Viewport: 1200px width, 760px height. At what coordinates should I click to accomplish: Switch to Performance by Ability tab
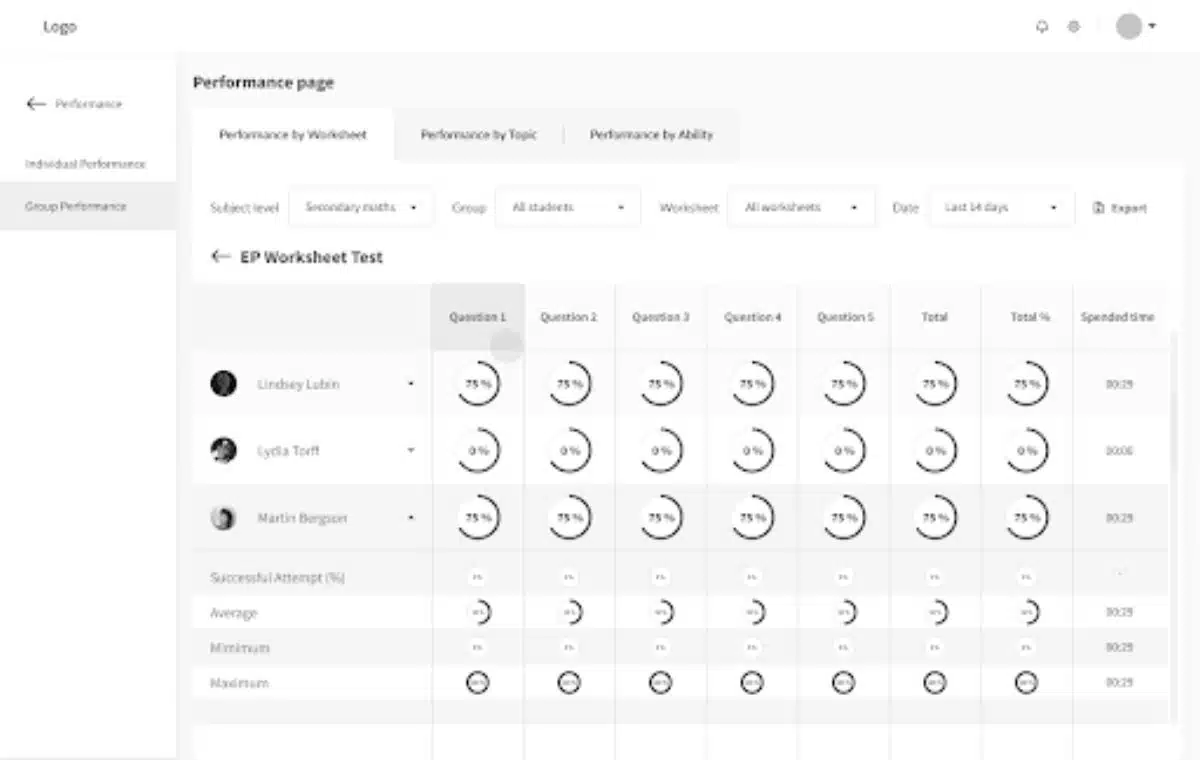click(x=651, y=135)
